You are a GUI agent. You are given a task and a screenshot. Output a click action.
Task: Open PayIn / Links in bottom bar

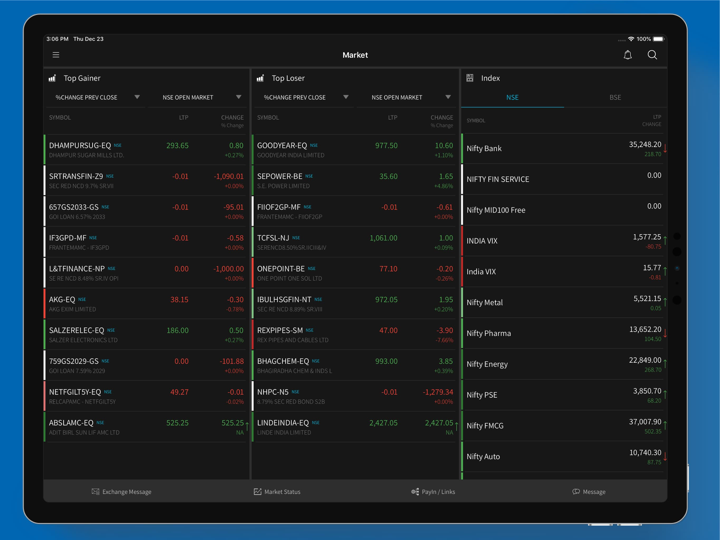point(433,492)
